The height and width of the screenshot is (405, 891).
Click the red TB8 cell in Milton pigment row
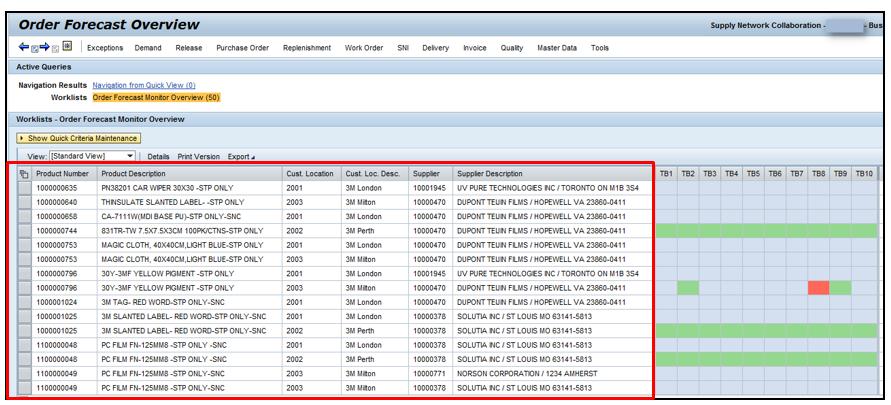pos(818,288)
